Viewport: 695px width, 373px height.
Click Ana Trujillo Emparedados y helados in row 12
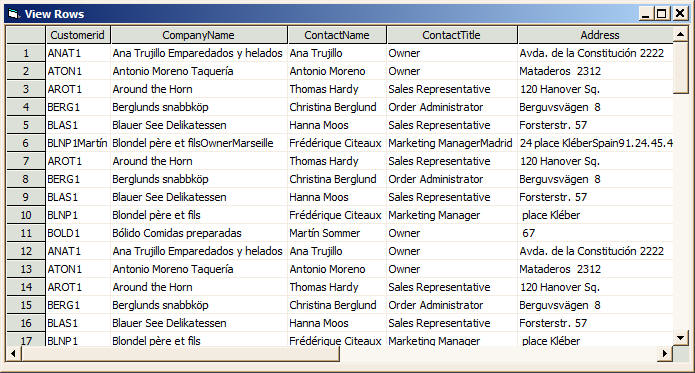coord(199,251)
